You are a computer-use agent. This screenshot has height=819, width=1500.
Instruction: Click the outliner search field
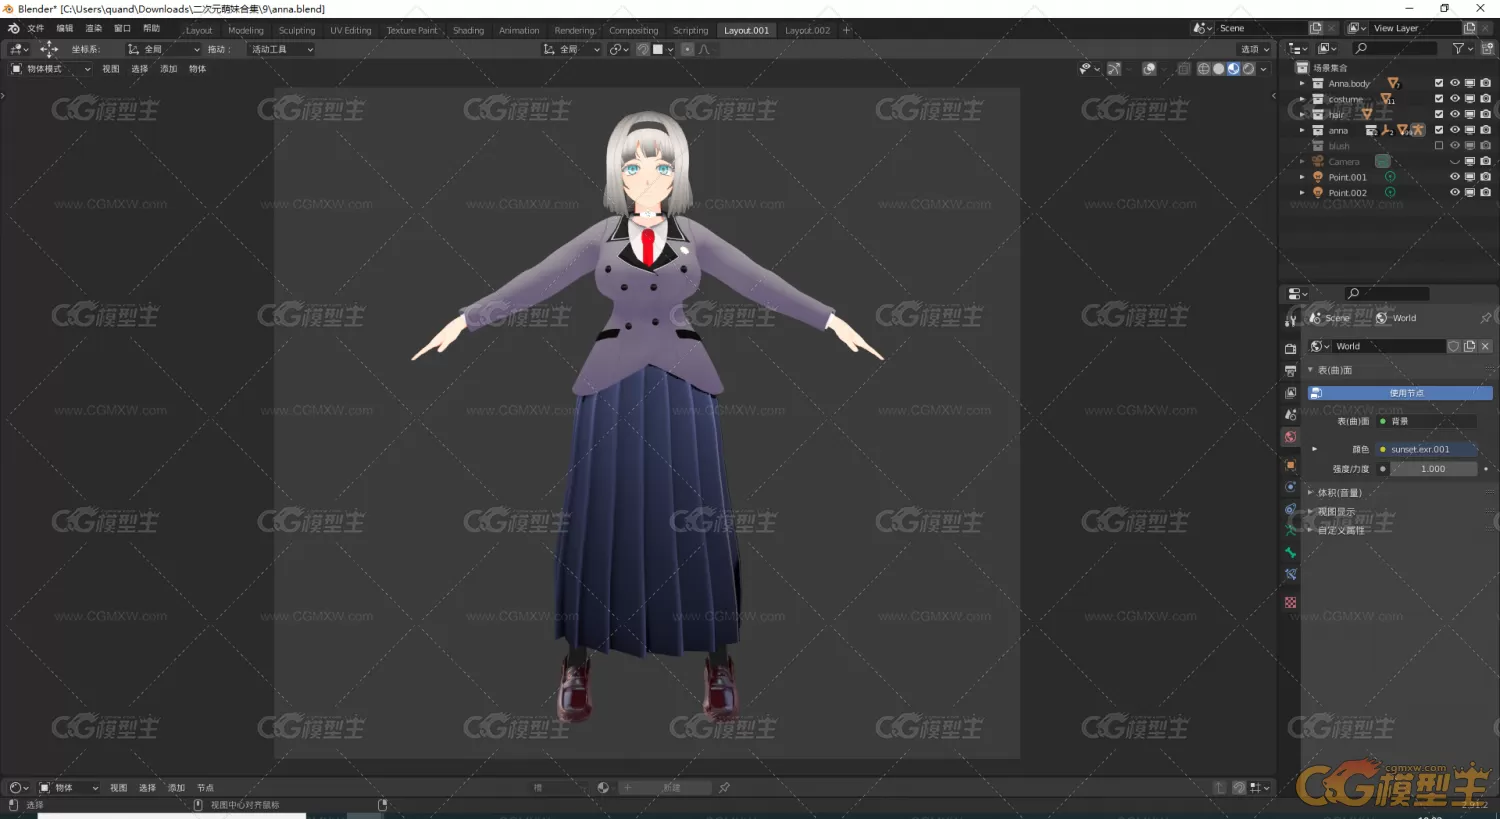coord(1394,48)
